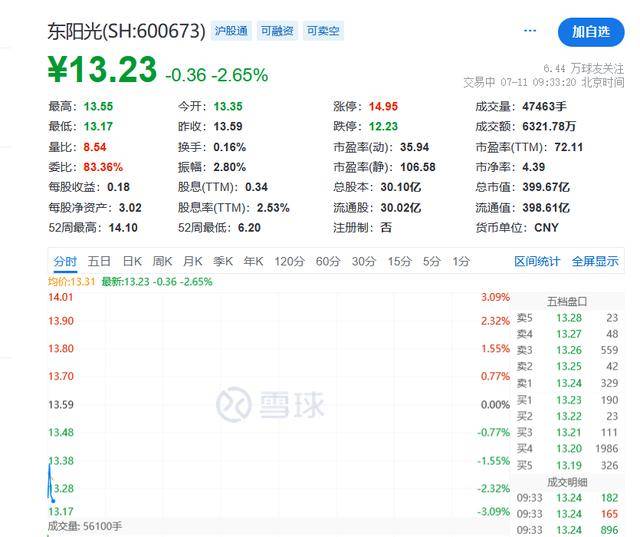Click the 可融资 tag
Image resolution: width=640 pixels, height=537 pixels.
click(x=277, y=31)
